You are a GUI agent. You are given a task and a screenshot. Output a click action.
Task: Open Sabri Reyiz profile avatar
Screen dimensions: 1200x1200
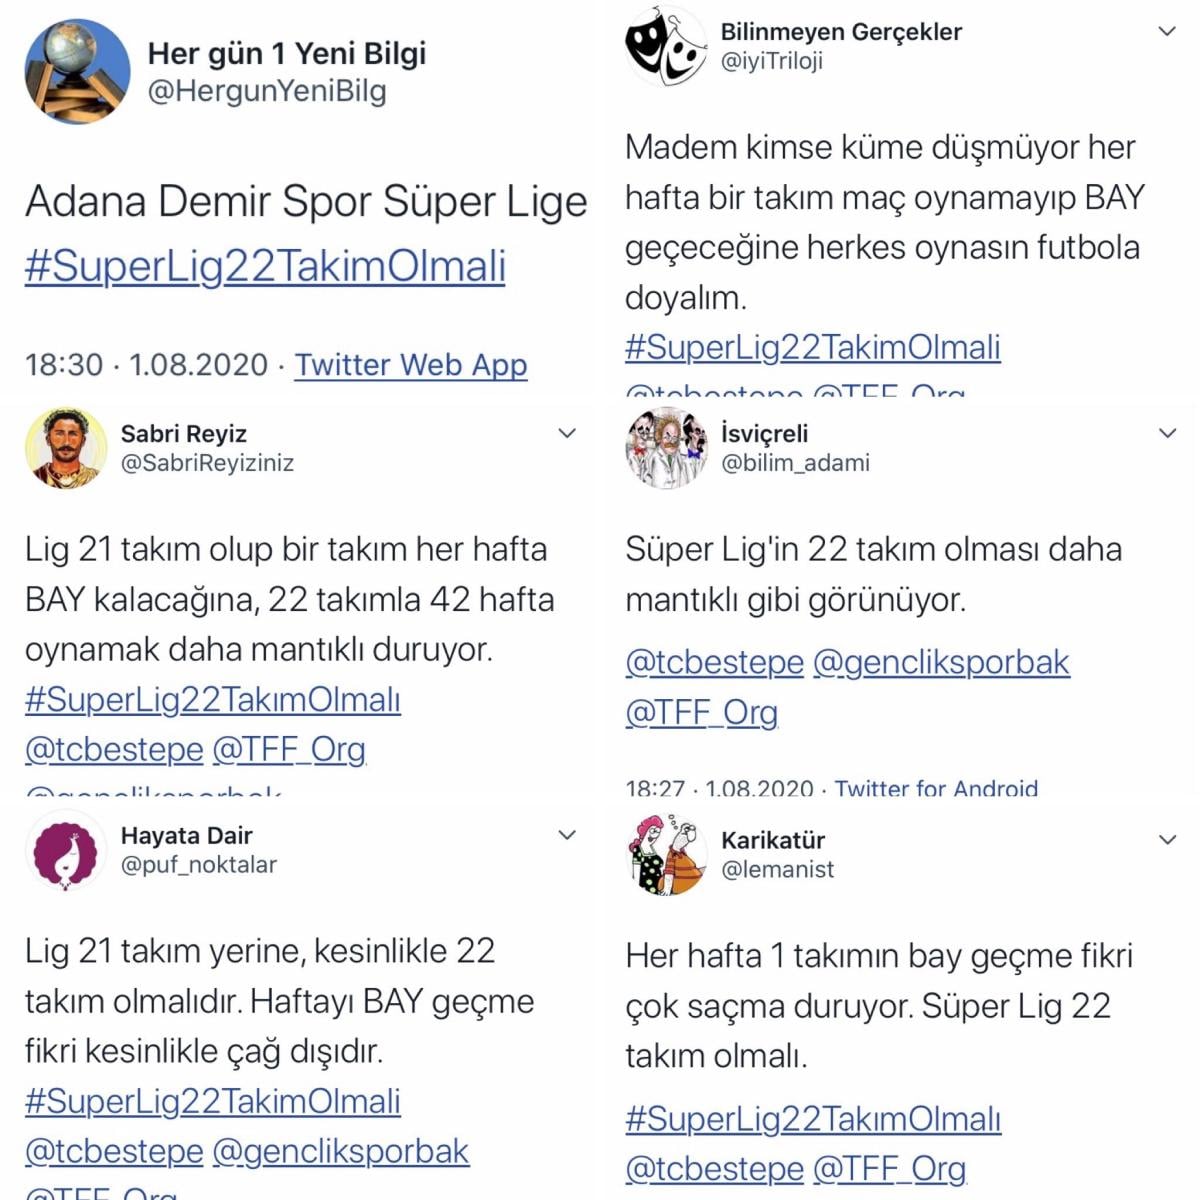[x=66, y=447]
